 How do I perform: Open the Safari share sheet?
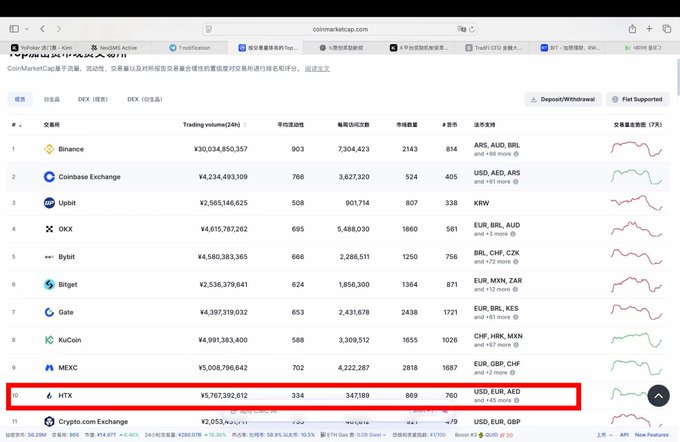tap(632, 29)
